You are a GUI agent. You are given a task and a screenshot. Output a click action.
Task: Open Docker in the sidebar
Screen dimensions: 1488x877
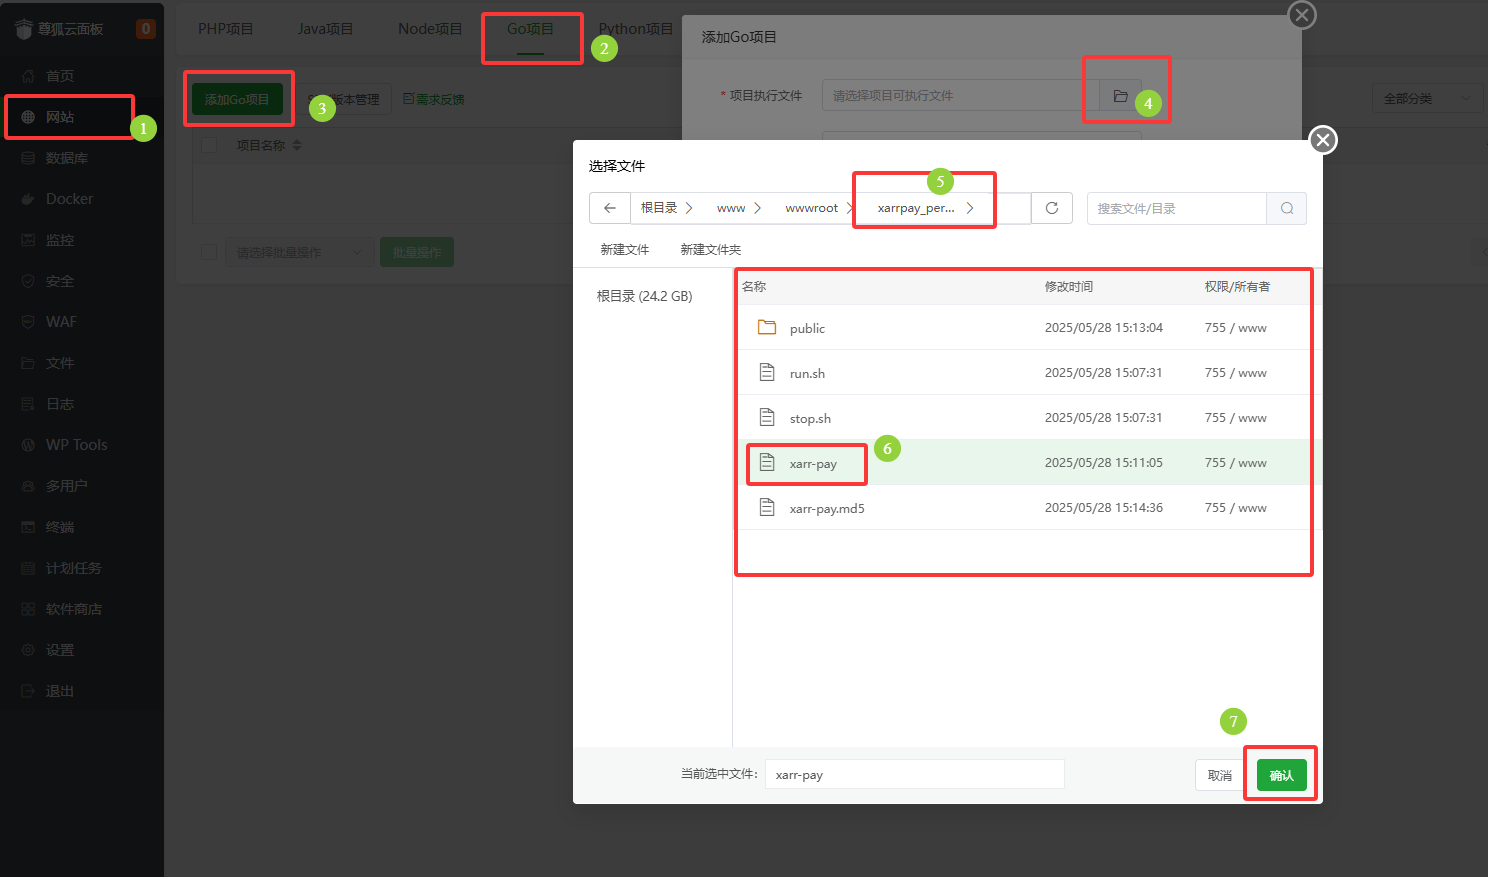click(69, 199)
